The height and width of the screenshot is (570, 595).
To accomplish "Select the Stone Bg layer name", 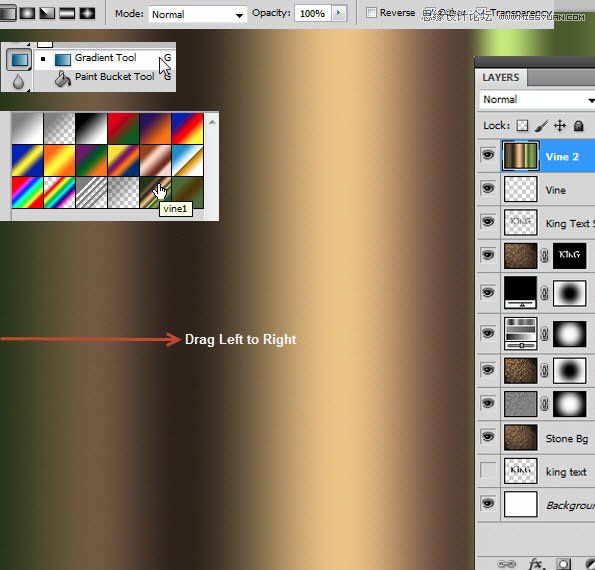I will tap(567, 439).
